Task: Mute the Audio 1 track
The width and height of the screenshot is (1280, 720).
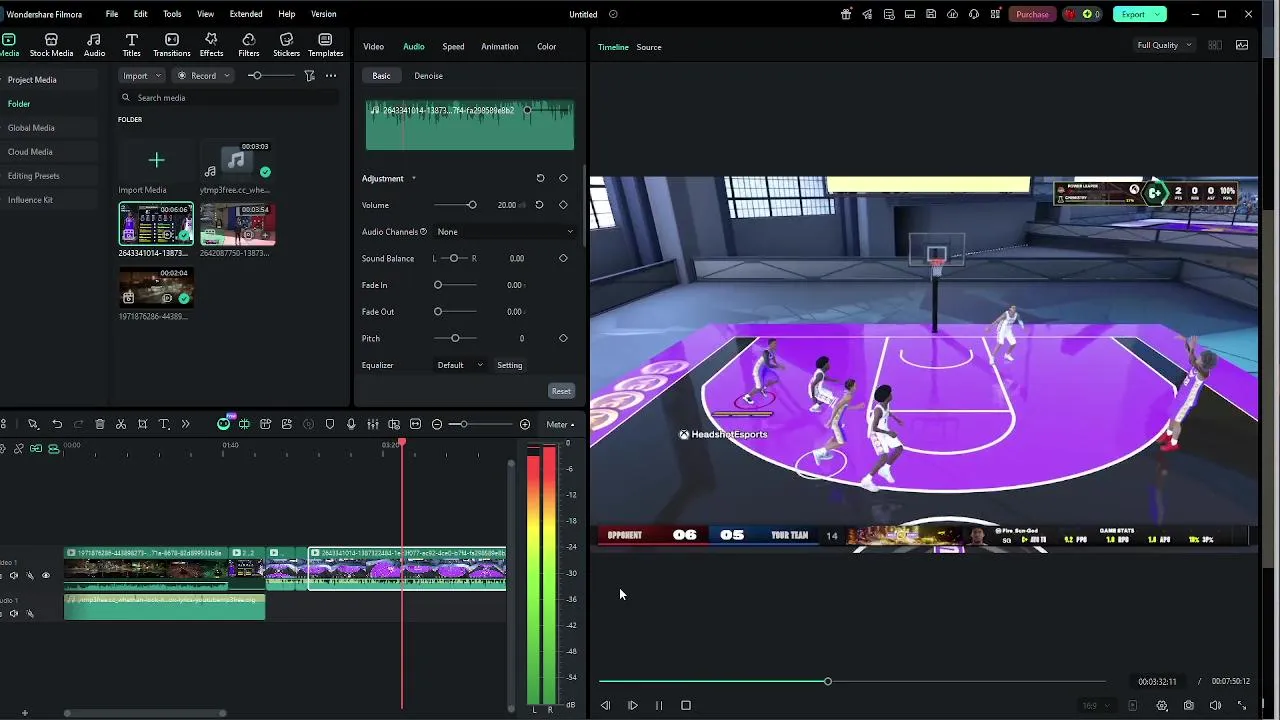Action: (14, 613)
